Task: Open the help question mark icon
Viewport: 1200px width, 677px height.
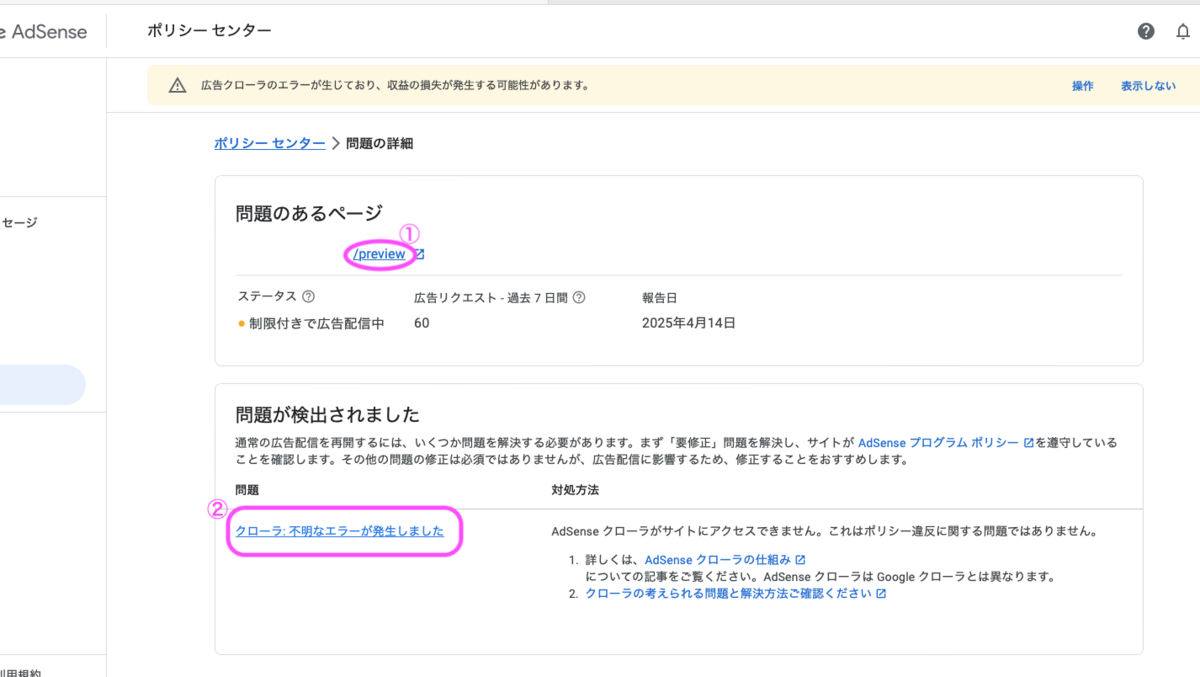Action: 1146,31
